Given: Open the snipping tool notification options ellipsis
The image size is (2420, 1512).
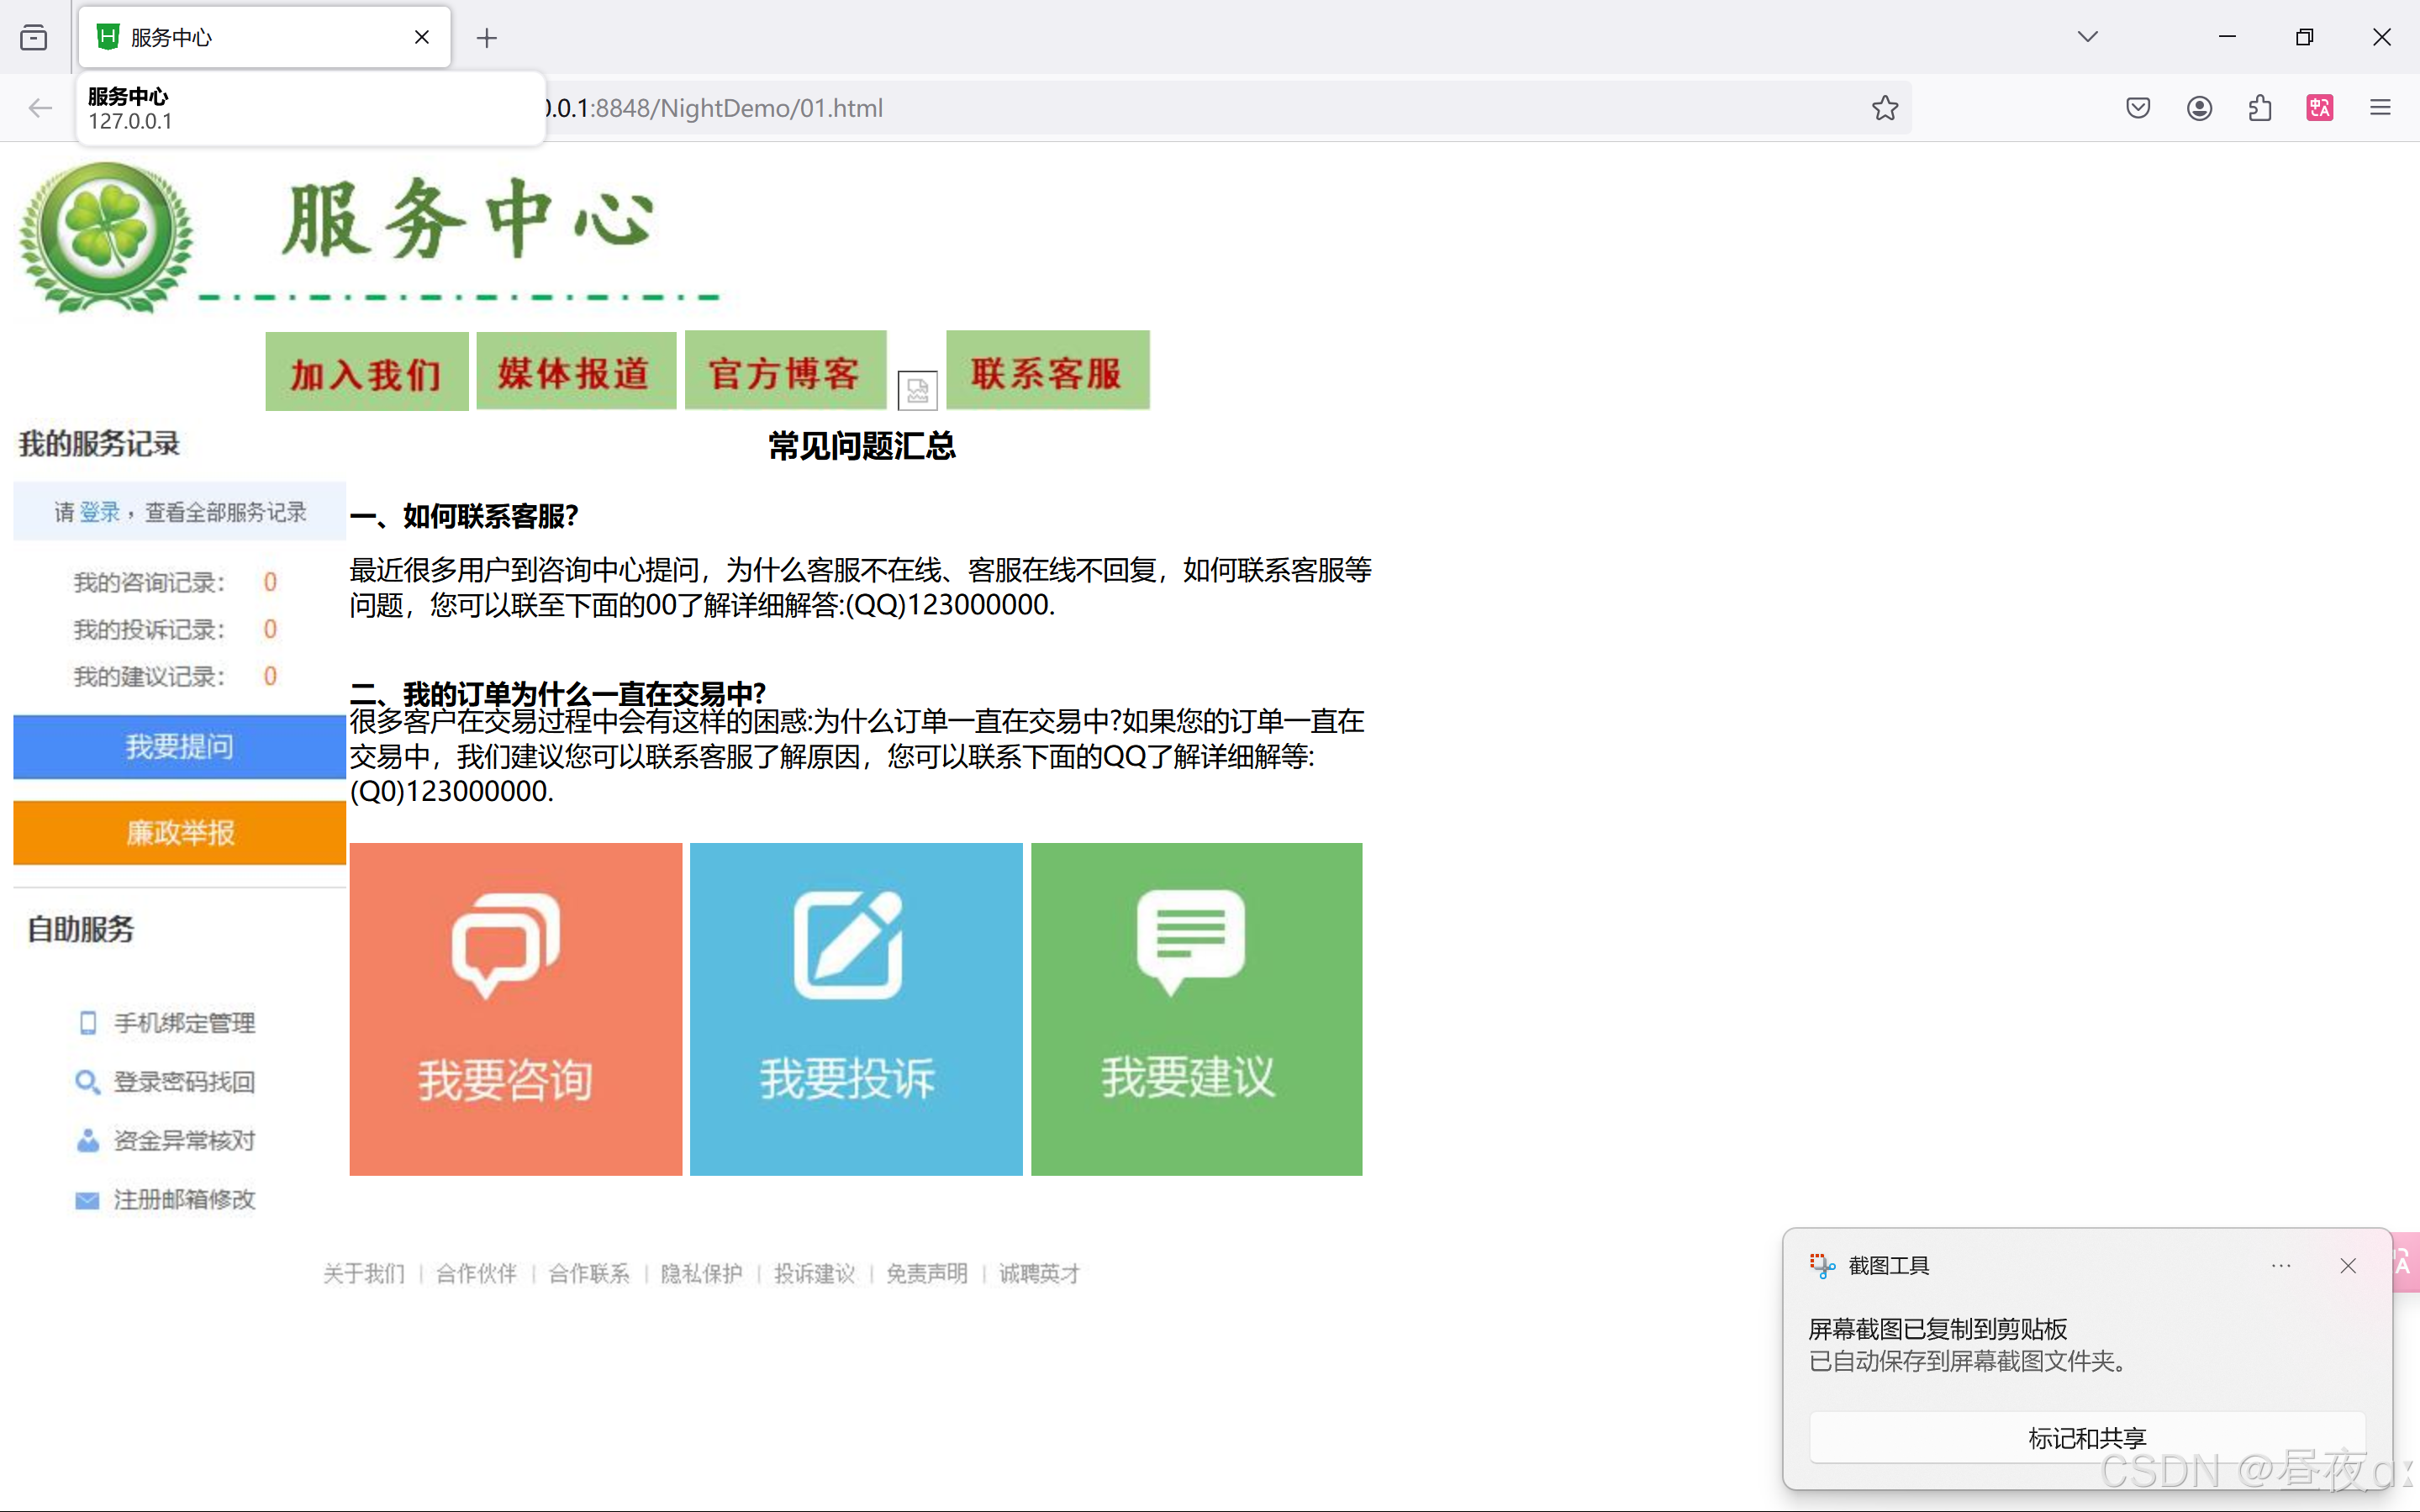Looking at the screenshot, I should tap(2280, 1266).
